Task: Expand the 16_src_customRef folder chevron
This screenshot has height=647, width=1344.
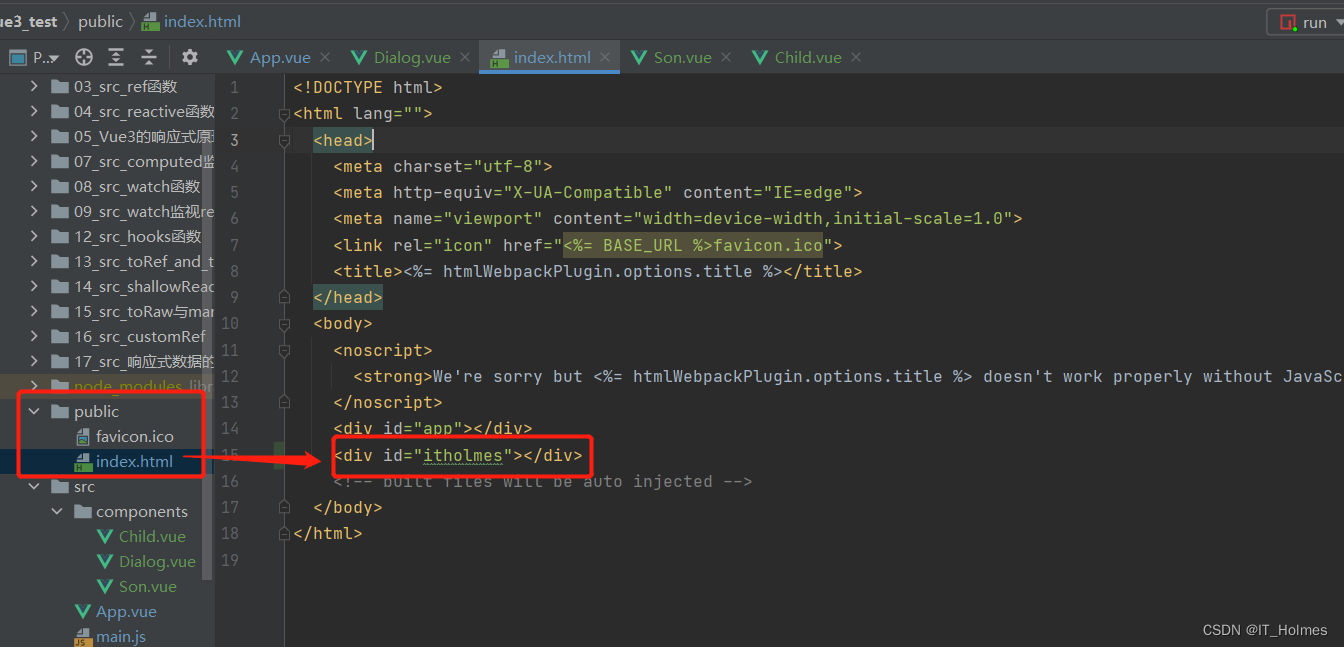Action: [35, 336]
